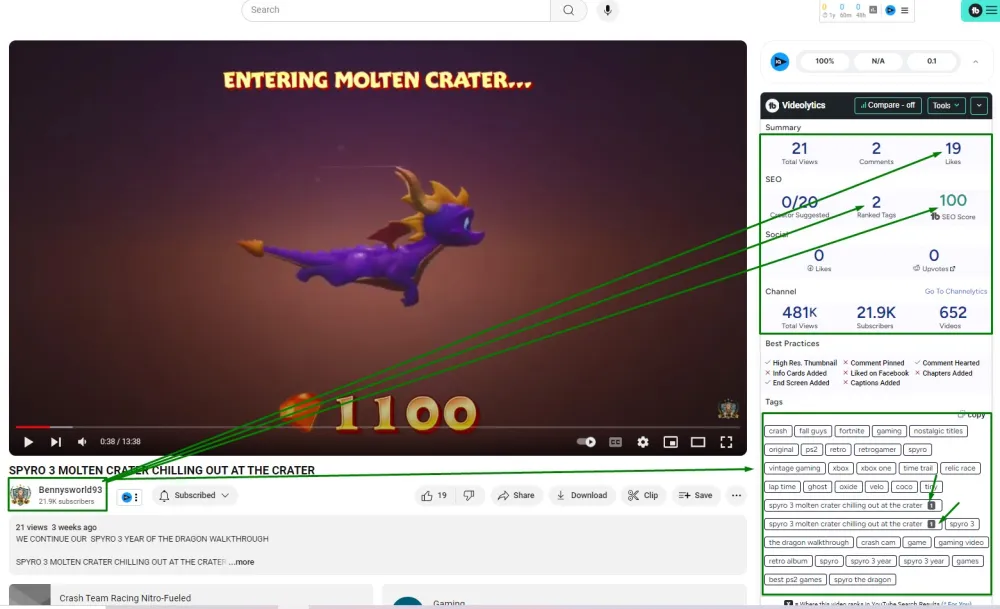Open Crash Team Racing Nitro-Fueled game card
This screenshot has width=1000, height=609.
point(191,596)
